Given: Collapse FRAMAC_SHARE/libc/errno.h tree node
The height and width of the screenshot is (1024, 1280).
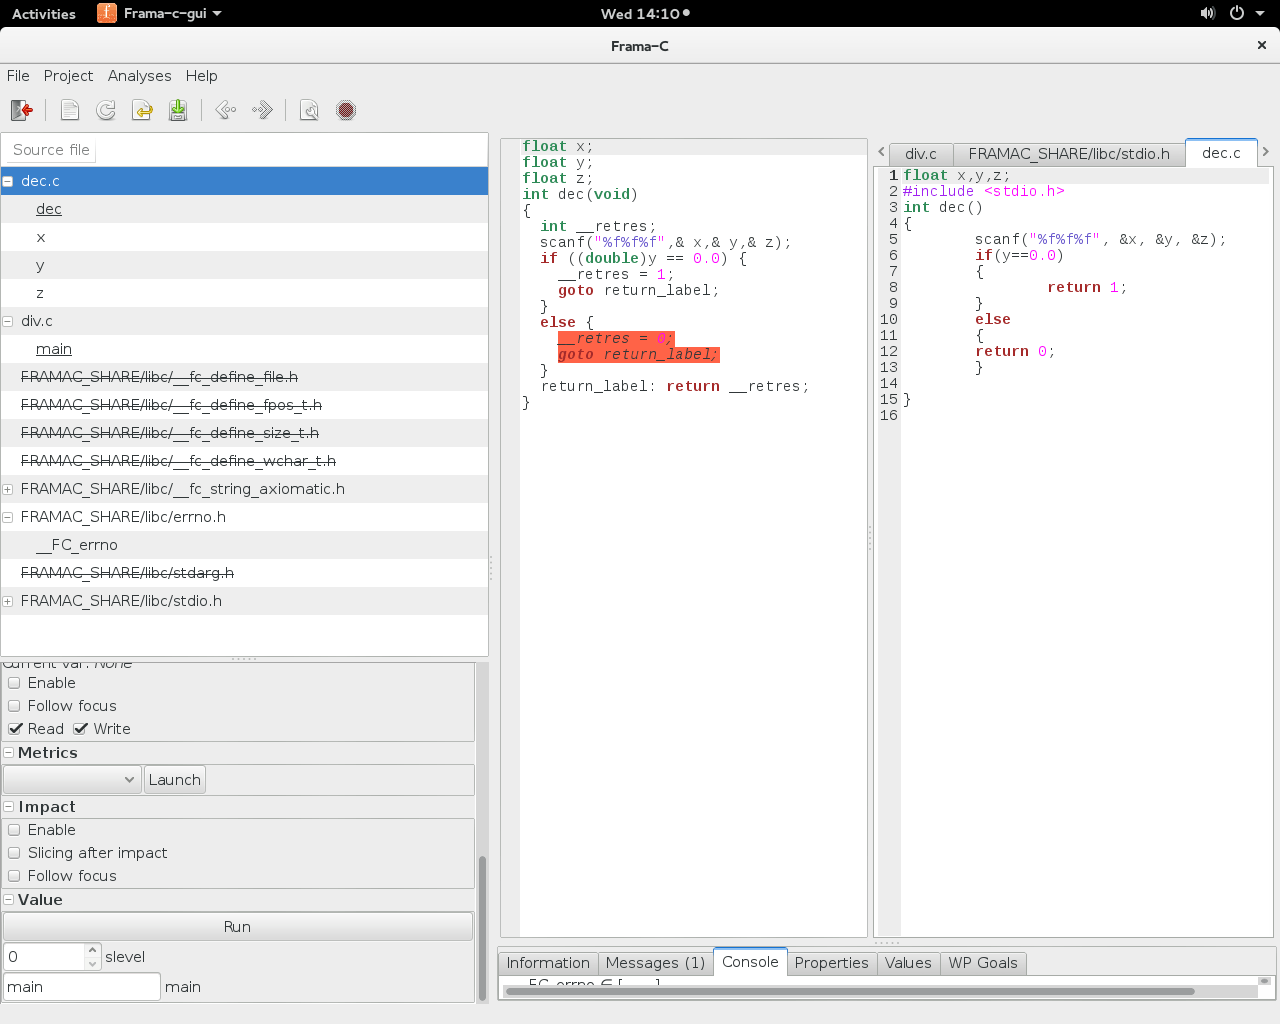Looking at the screenshot, I should 8,517.
